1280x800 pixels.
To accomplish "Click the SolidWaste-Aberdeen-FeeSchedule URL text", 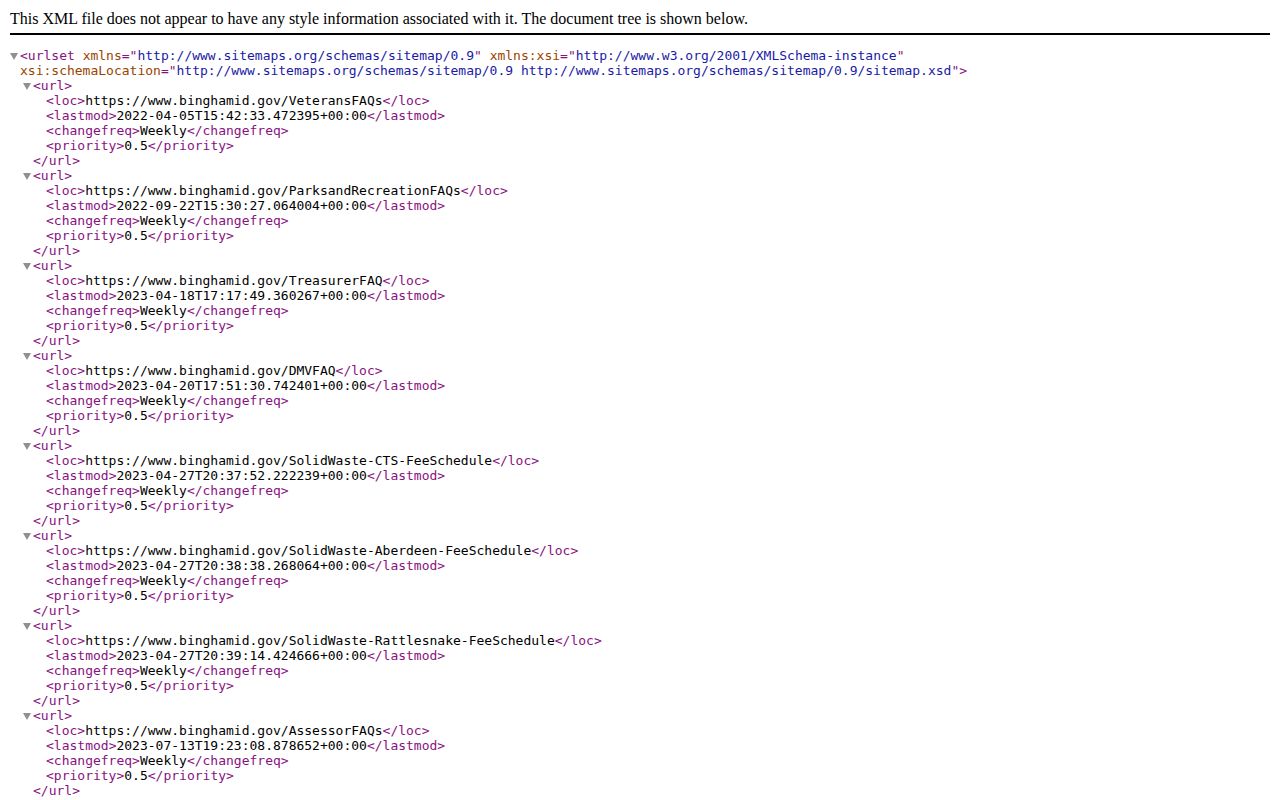I will pos(308,551).
